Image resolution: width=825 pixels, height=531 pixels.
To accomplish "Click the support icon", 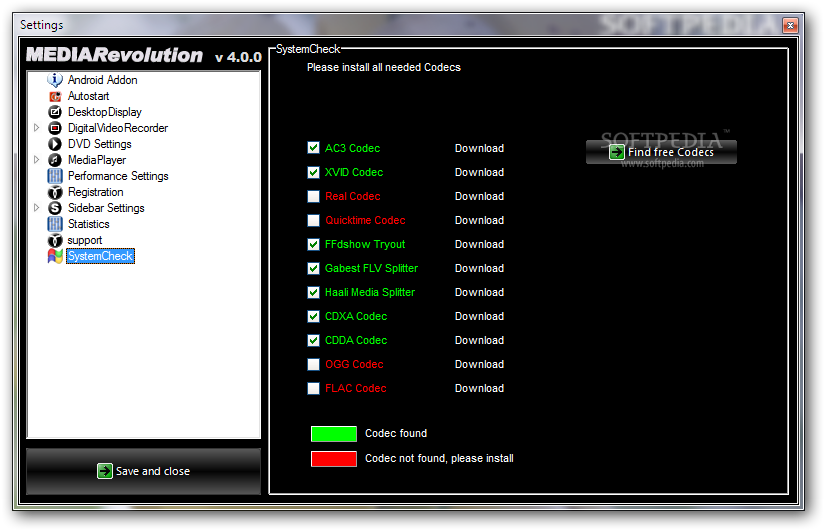I will [x=55, y=241].
